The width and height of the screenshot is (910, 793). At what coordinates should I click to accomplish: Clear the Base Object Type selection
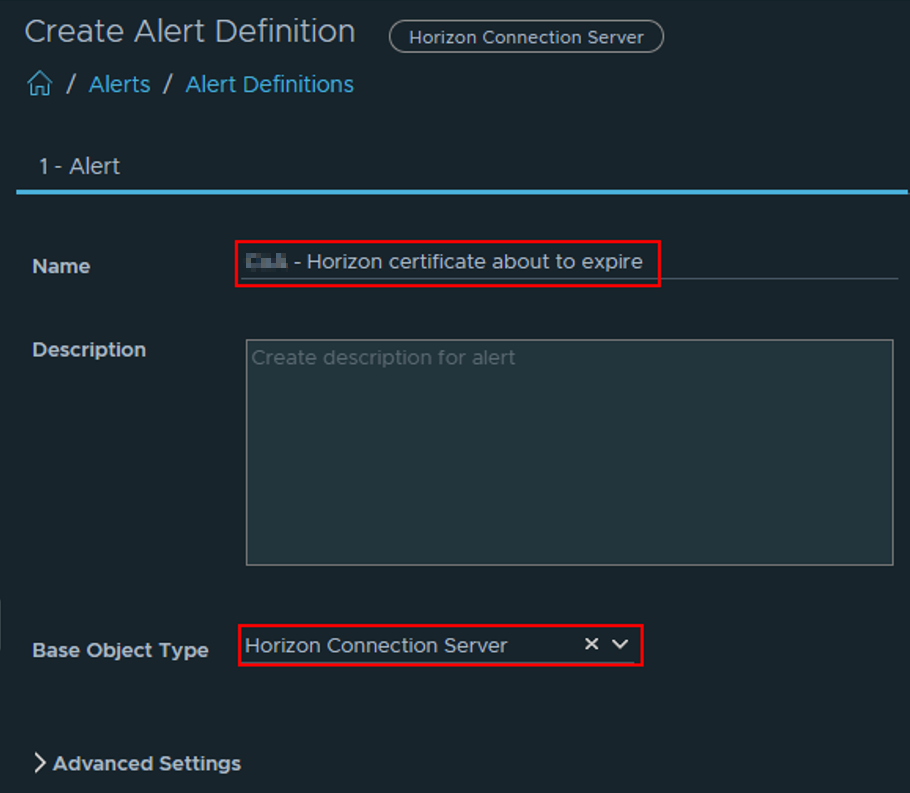click(591, 644)
